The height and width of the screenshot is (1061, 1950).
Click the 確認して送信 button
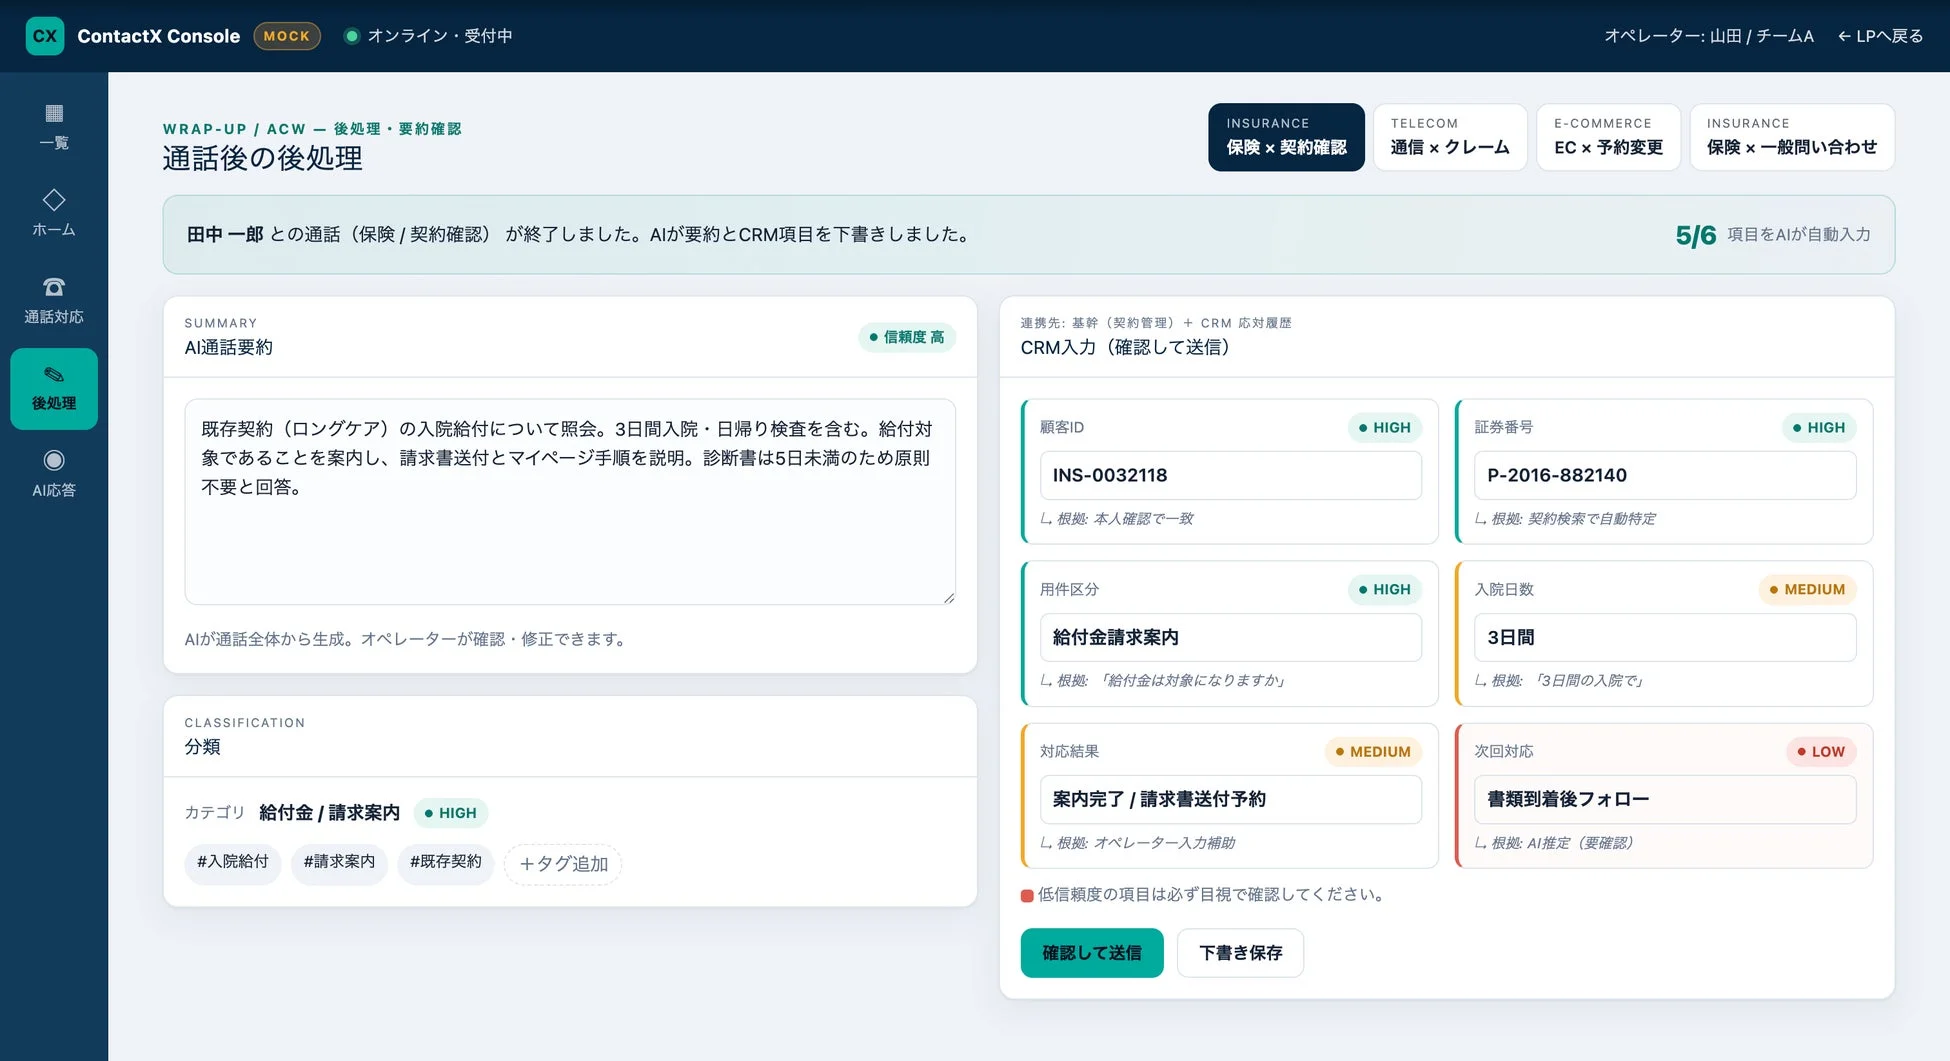(1092, 953)
